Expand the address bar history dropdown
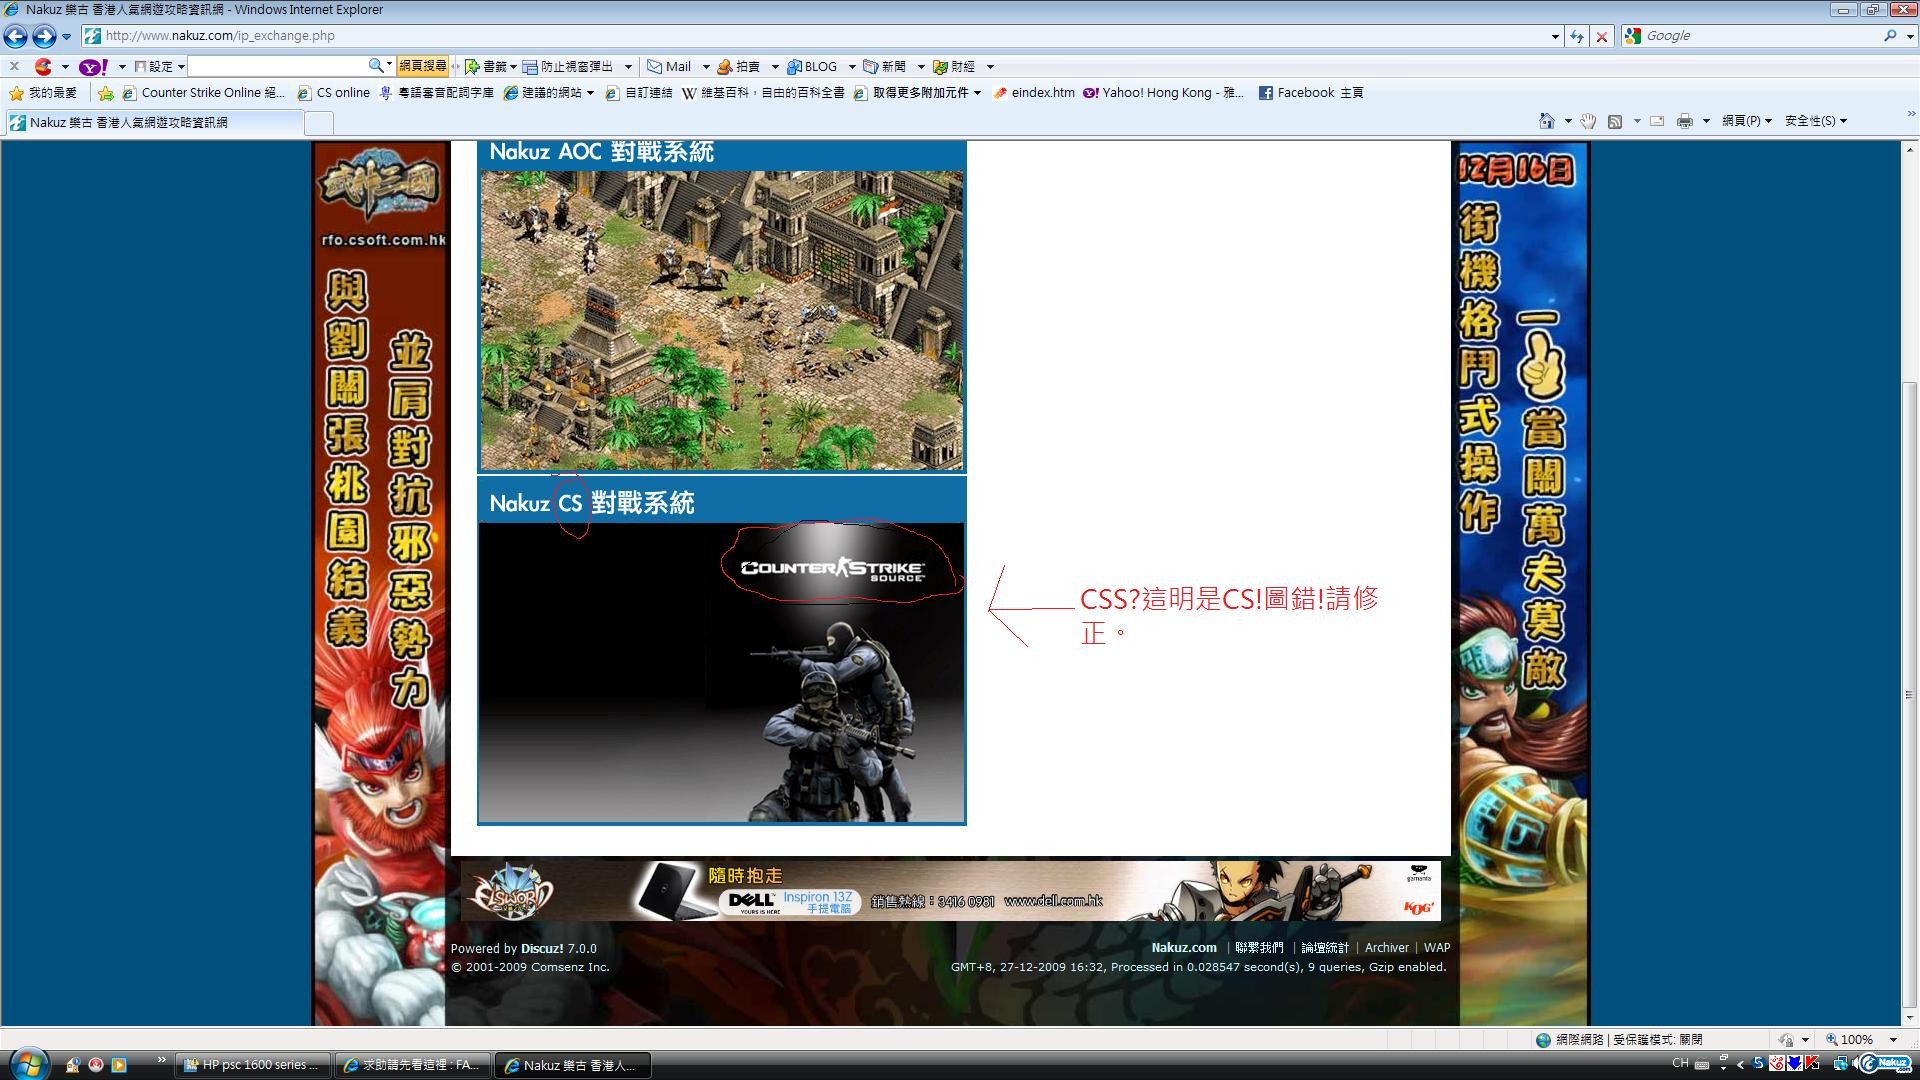The image size is (1920, 1080). pos(1554,36)
